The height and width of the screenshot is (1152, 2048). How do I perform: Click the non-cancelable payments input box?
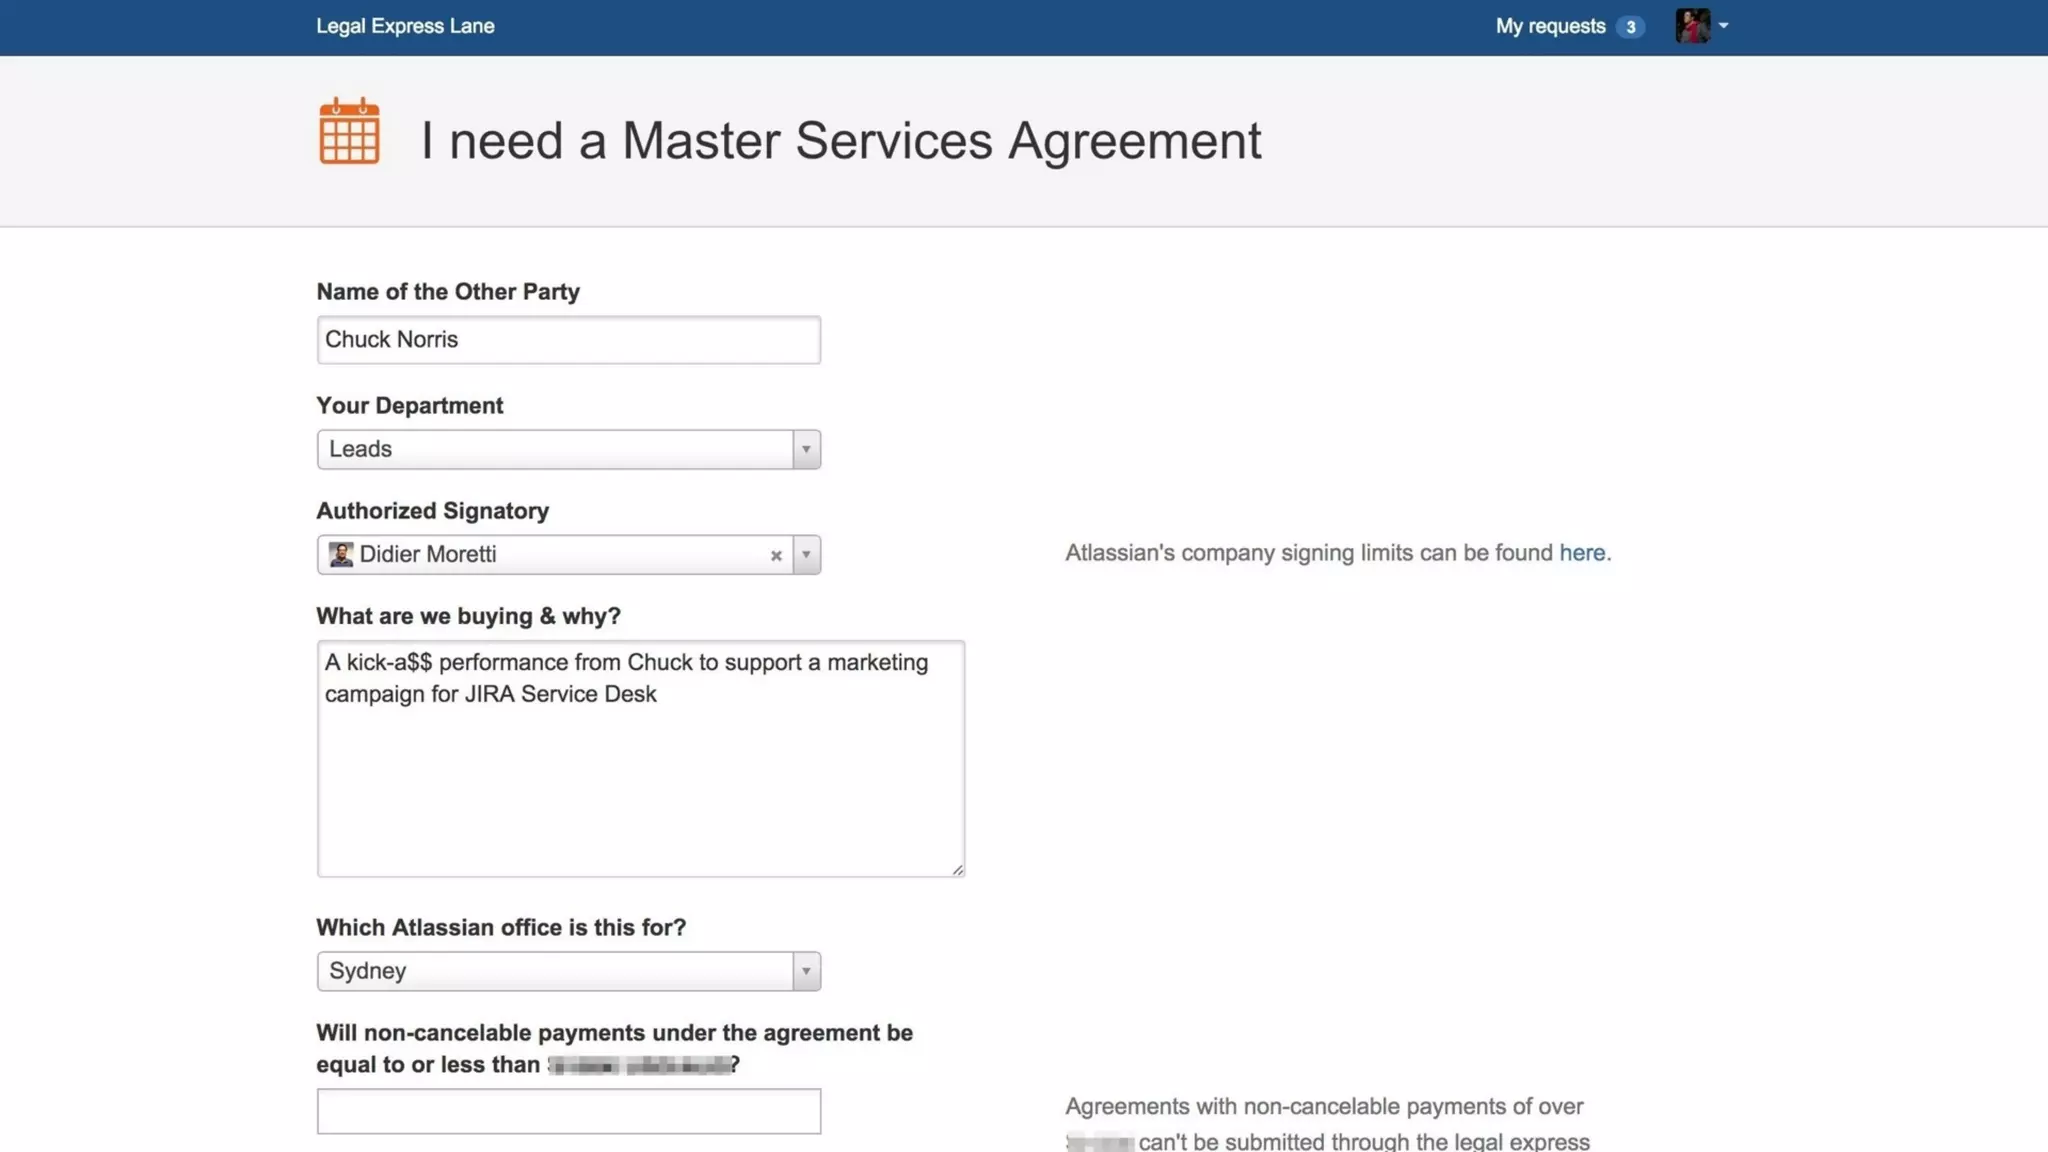click(x=568, y=1111)
